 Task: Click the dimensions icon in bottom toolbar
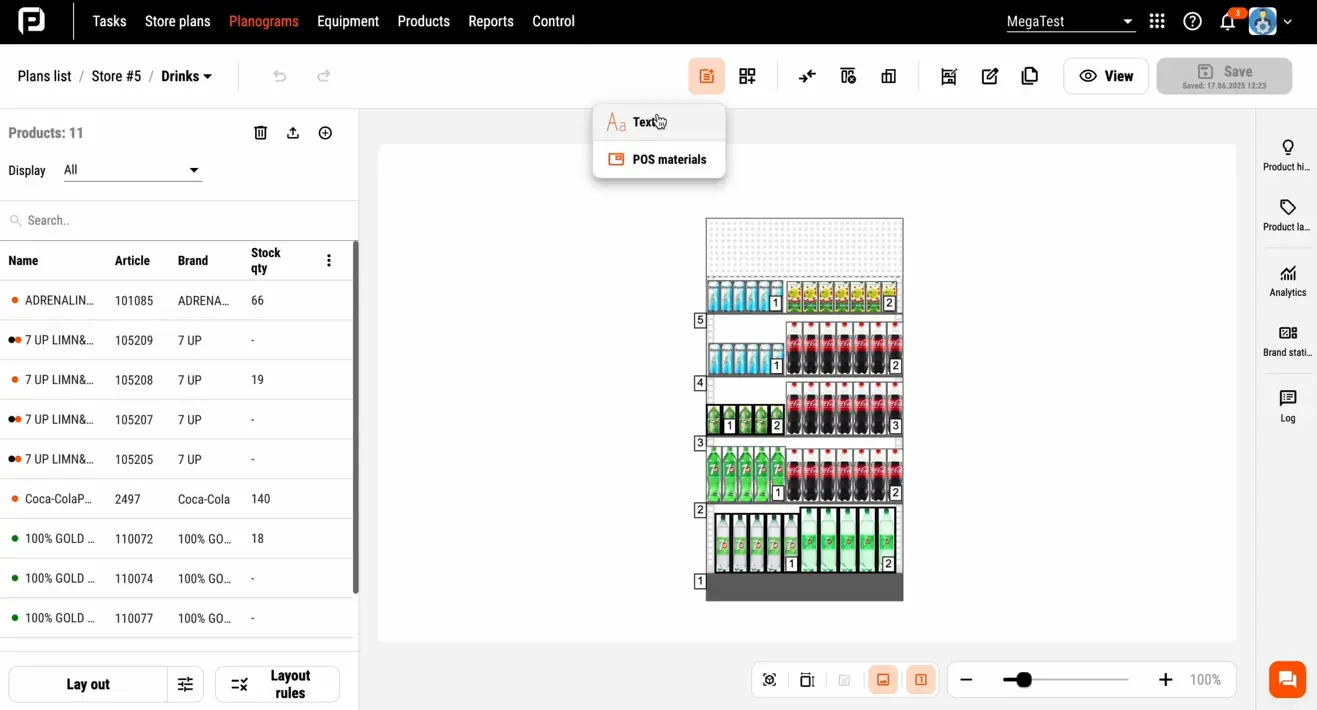pyautogui.click(x=807, y=679)
